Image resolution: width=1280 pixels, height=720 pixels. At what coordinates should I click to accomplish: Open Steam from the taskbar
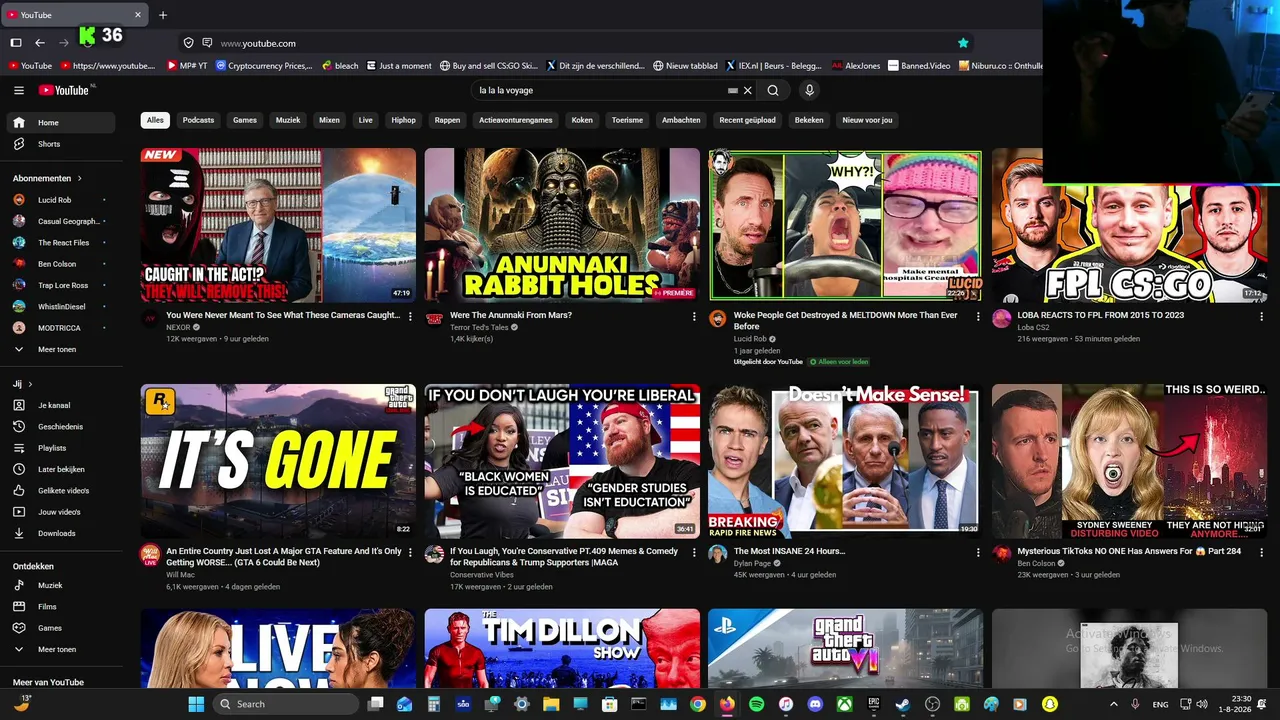(x=903, y=704)
